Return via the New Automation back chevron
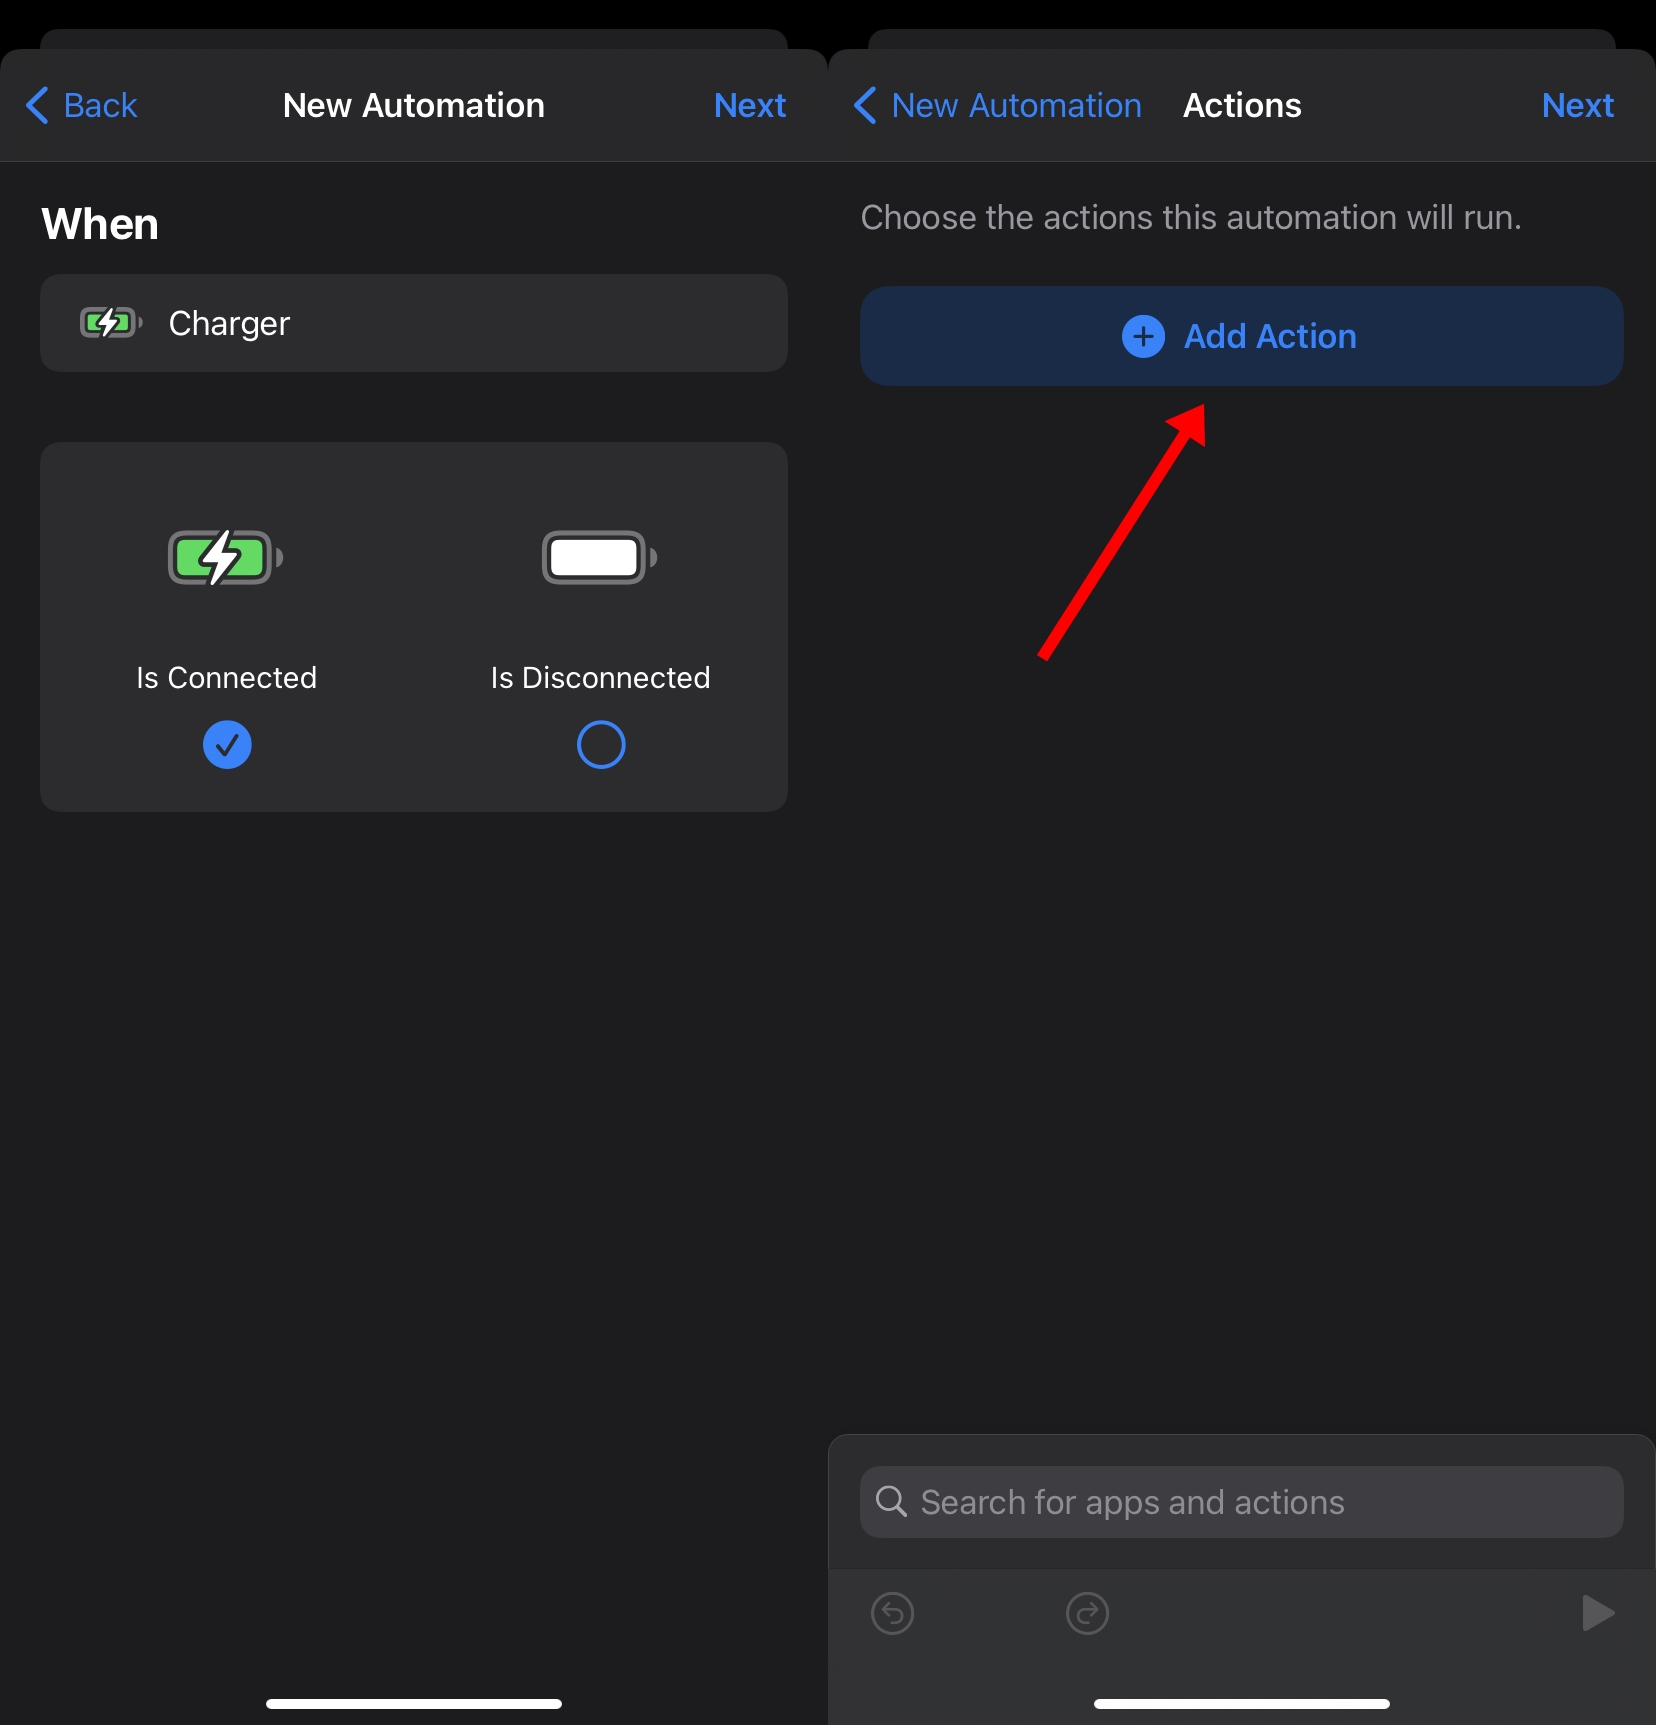Image resolution: width=1656 pixels, height=1725 pixels. (x=866, y=105)
